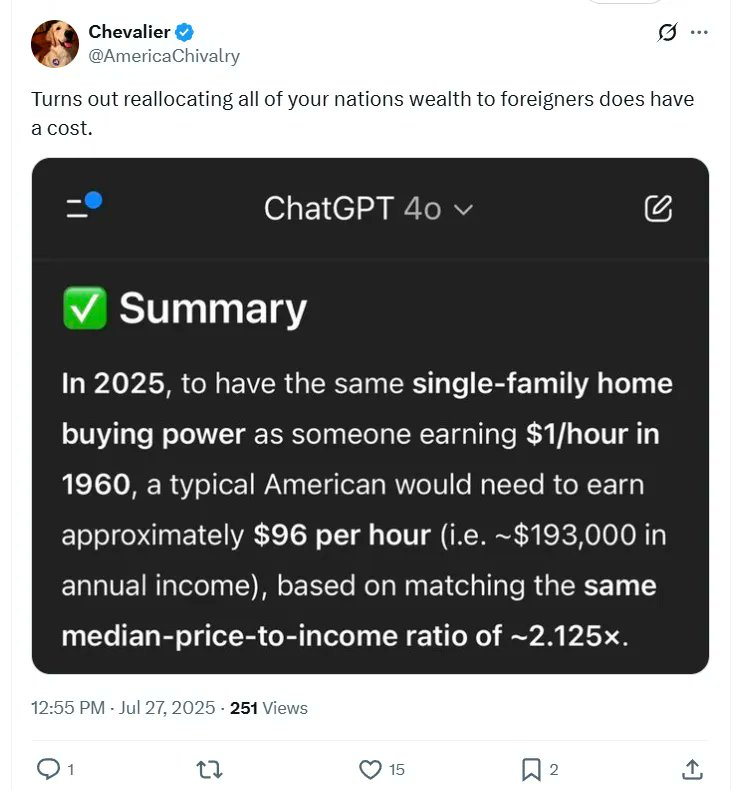Like the tweet with the heart
The width and height of the screenshot is (740, 790).
pyautogui.click(x=371, y=768)
